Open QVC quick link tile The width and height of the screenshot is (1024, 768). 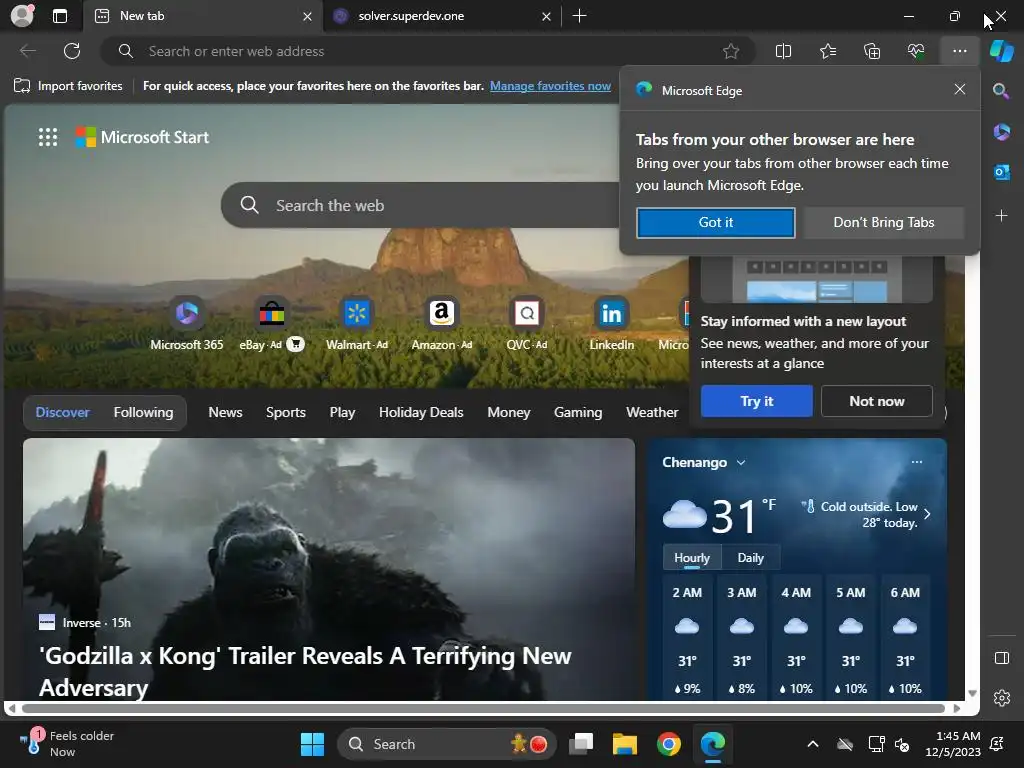[x=526, y=324]
